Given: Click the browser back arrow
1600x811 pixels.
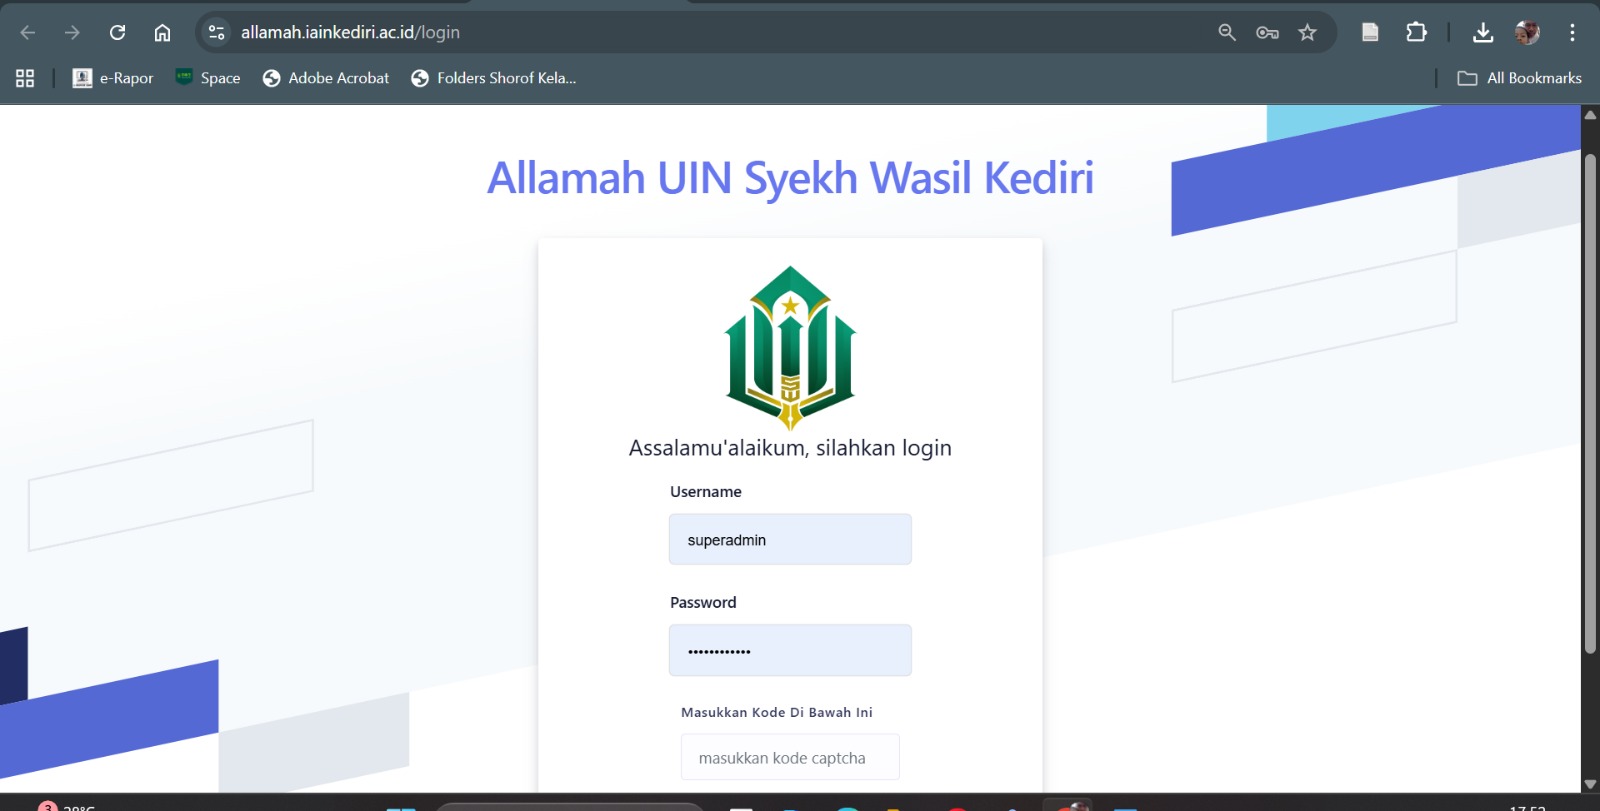Looking at the screenshot, I should tap(28, 33).
